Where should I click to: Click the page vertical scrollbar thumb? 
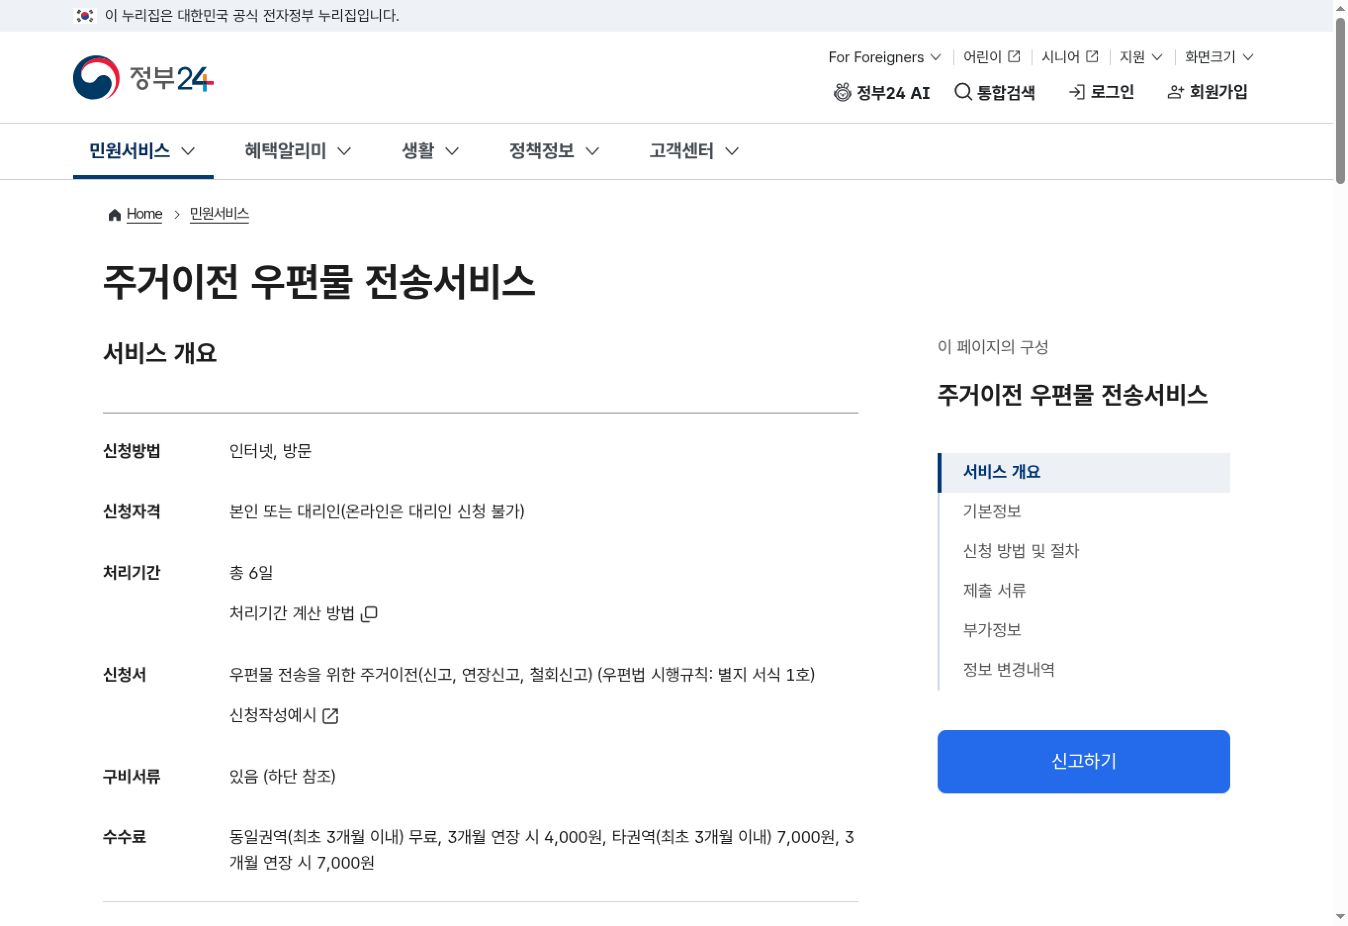tap(1340, 100)
